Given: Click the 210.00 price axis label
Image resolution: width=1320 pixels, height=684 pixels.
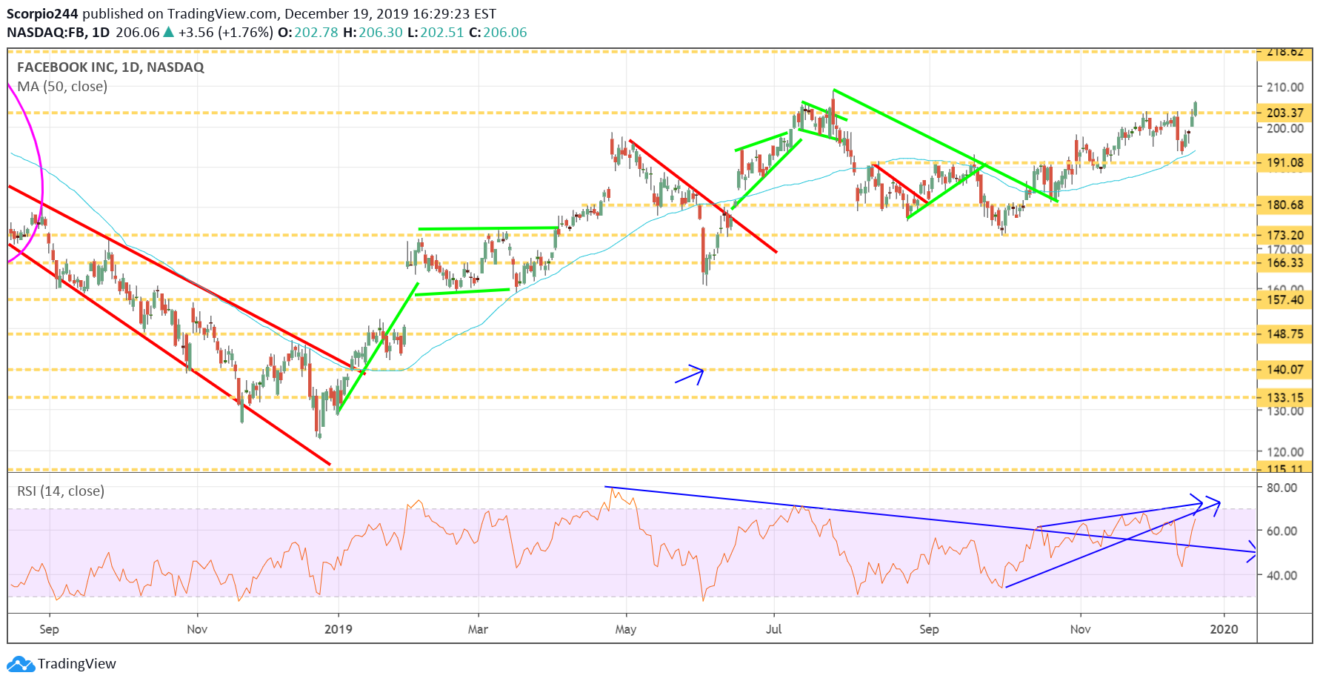Looking at the screenshot, I should 1286,87.
